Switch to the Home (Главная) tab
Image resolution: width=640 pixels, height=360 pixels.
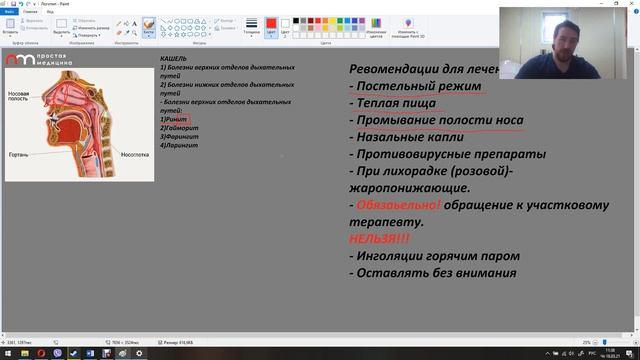pyautogui.click(x=30, y=12)
